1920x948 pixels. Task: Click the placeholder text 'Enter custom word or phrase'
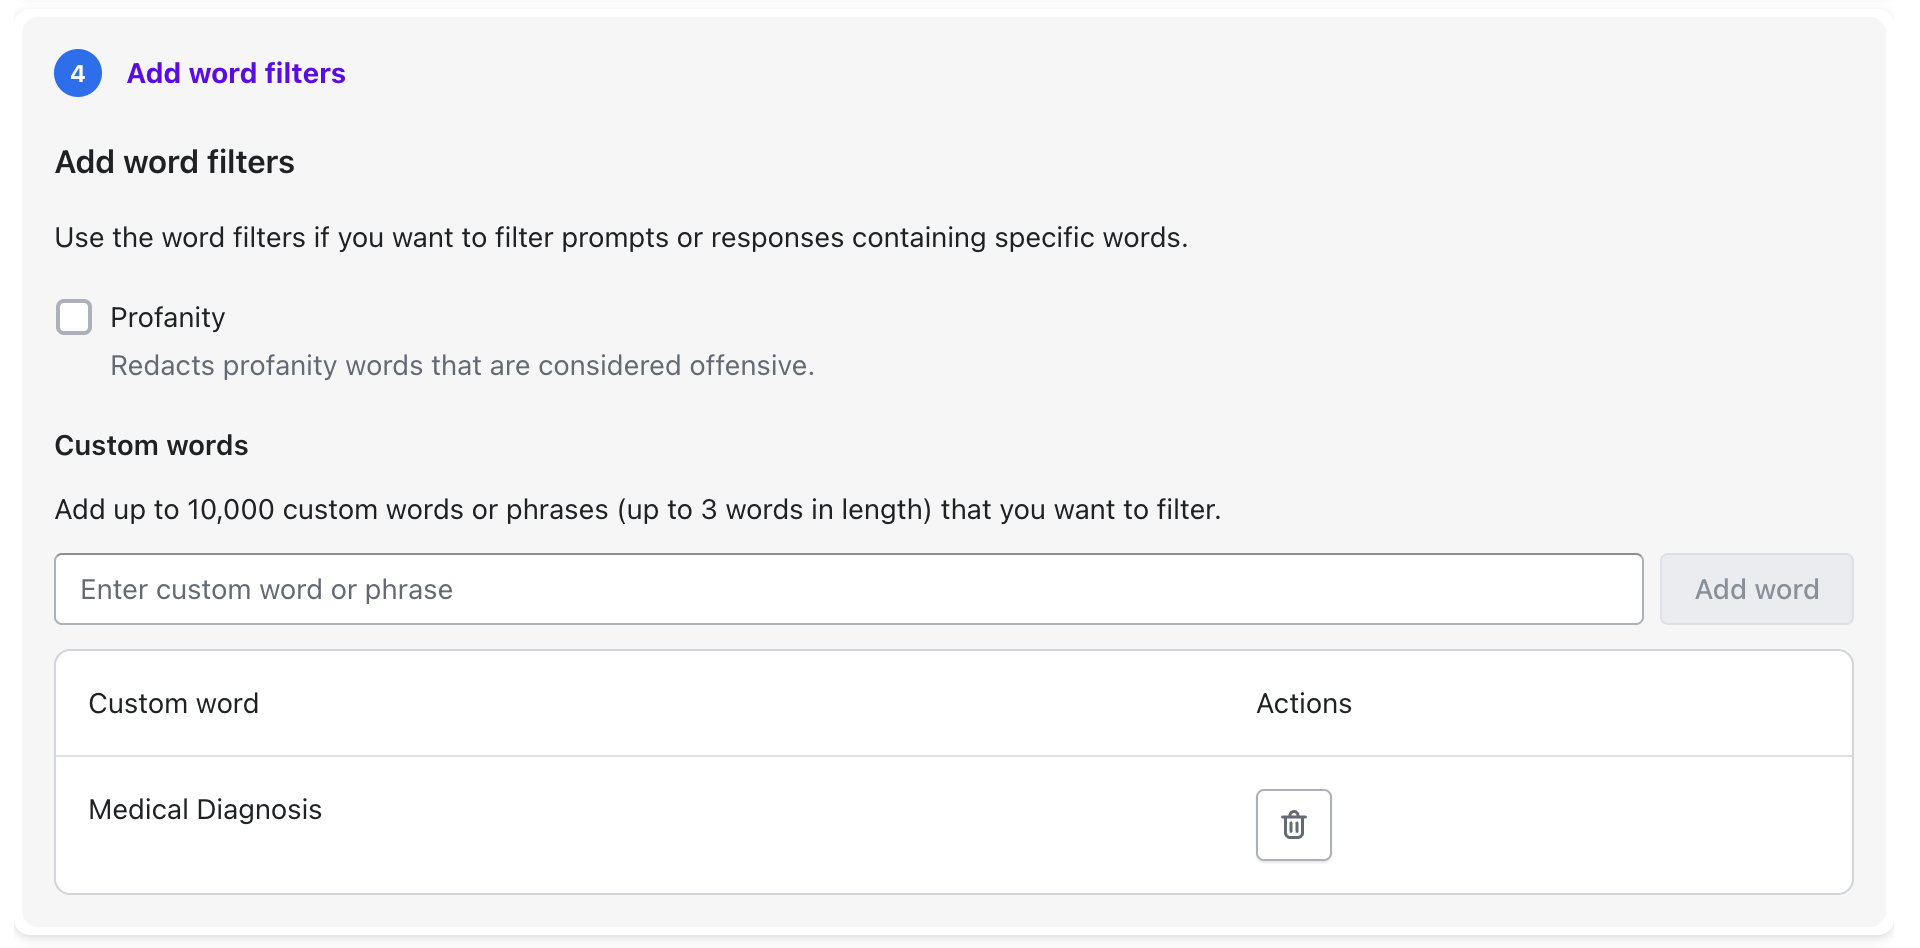(x=267, y=590)
